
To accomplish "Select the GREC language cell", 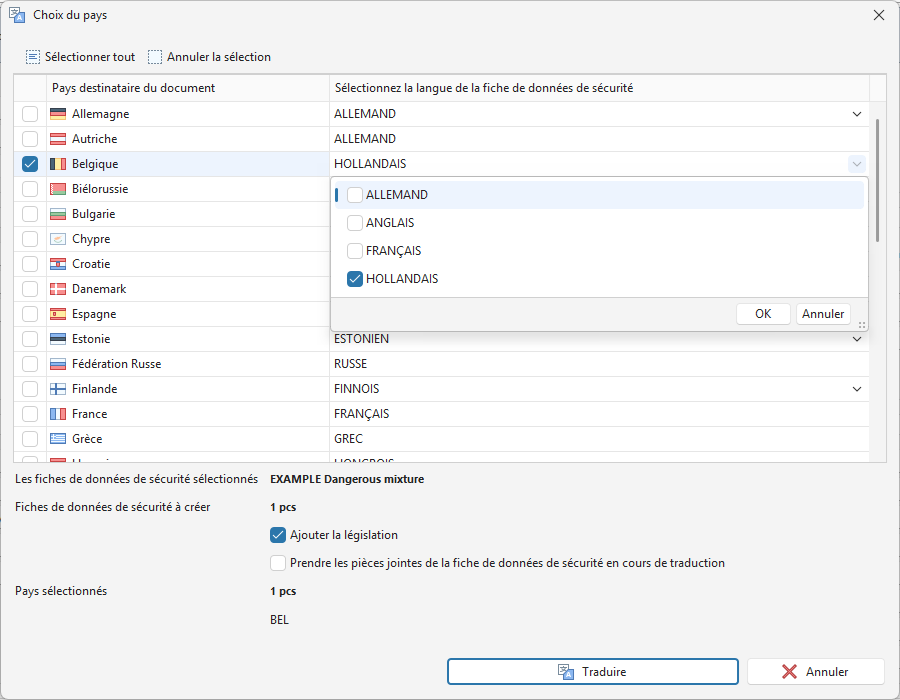I will tap(599, 439).
